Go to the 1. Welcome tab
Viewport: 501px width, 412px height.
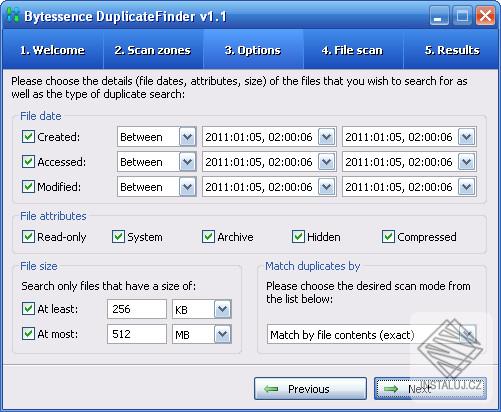click(53, 50)
